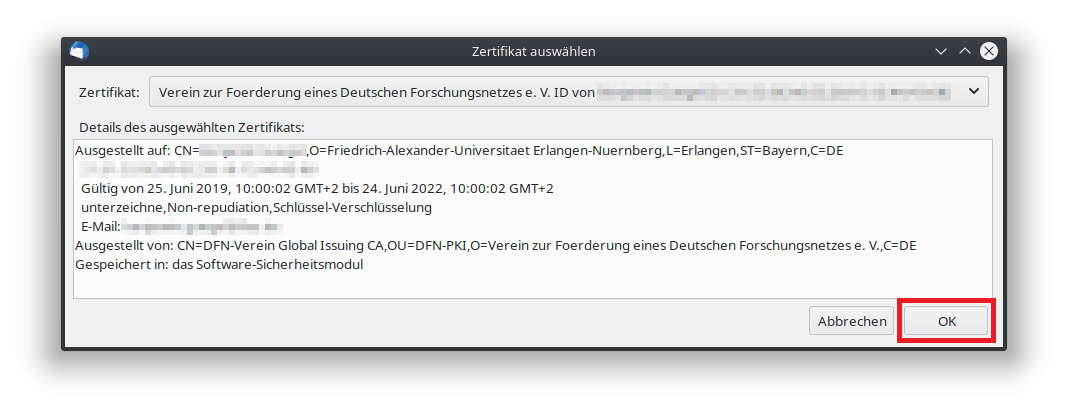This screenshot has height=412, width=1068.
Task: Click the "unterzeichne,Non-repudiation" key usage line
Action: 256,207
